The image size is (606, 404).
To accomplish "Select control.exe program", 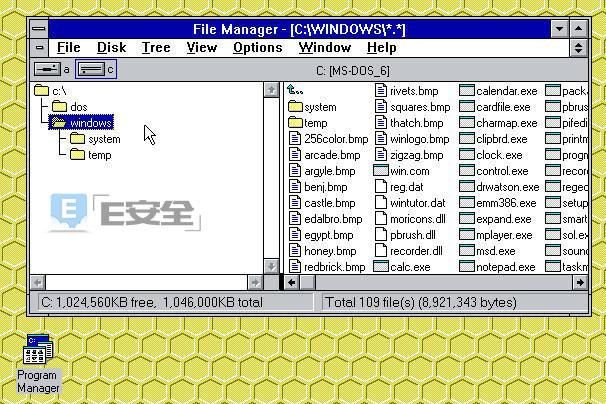I will [494, 171].
